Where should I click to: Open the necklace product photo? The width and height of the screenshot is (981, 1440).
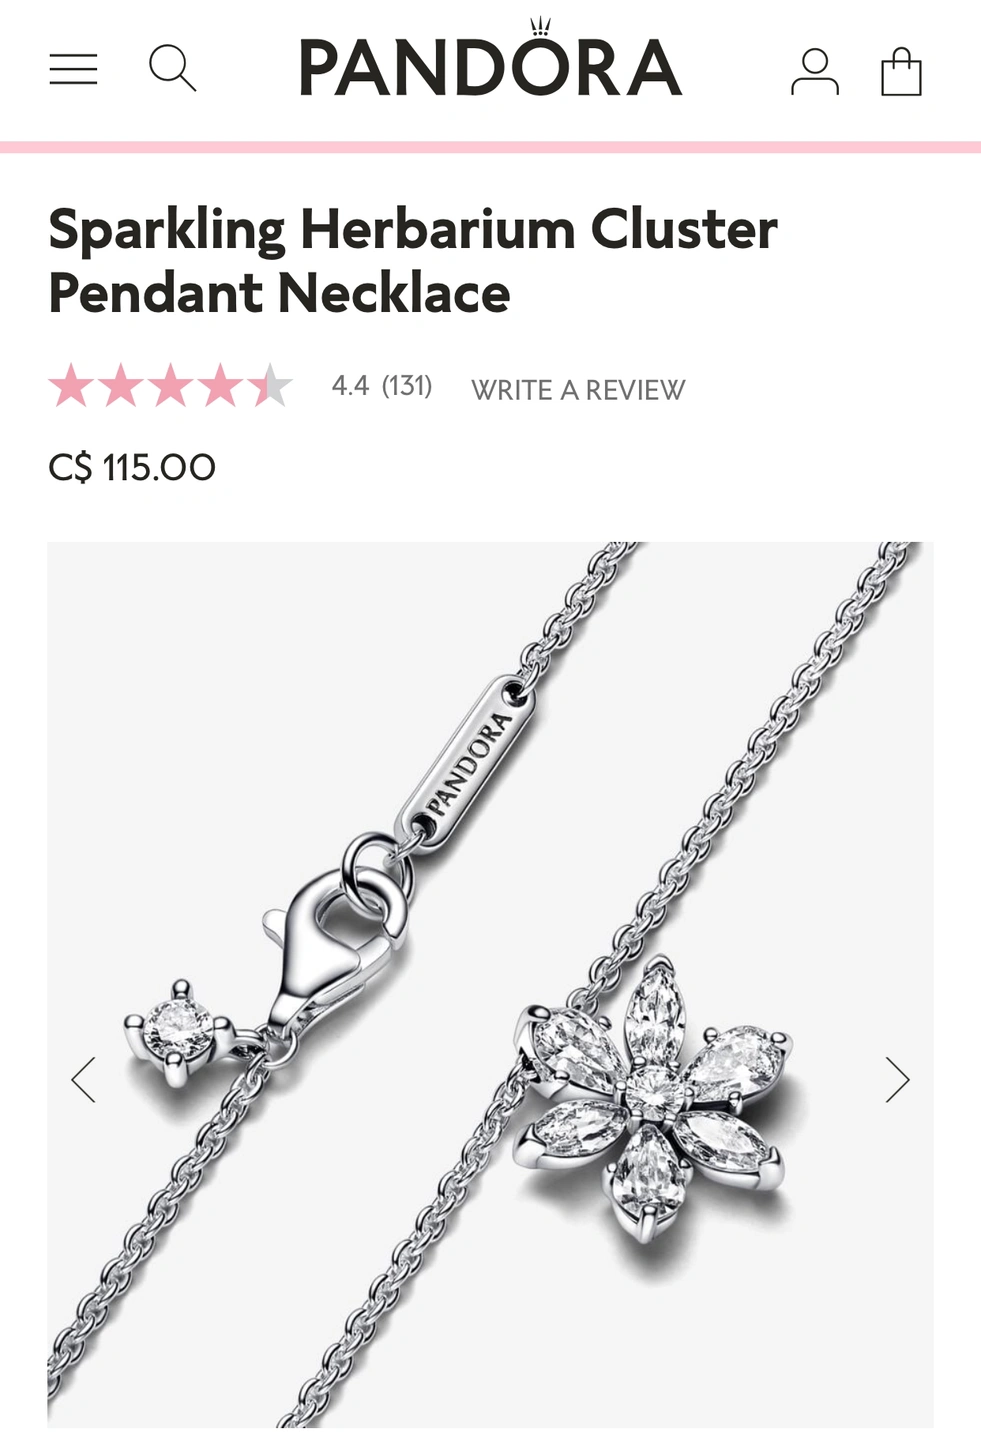(x=490, y=985)
